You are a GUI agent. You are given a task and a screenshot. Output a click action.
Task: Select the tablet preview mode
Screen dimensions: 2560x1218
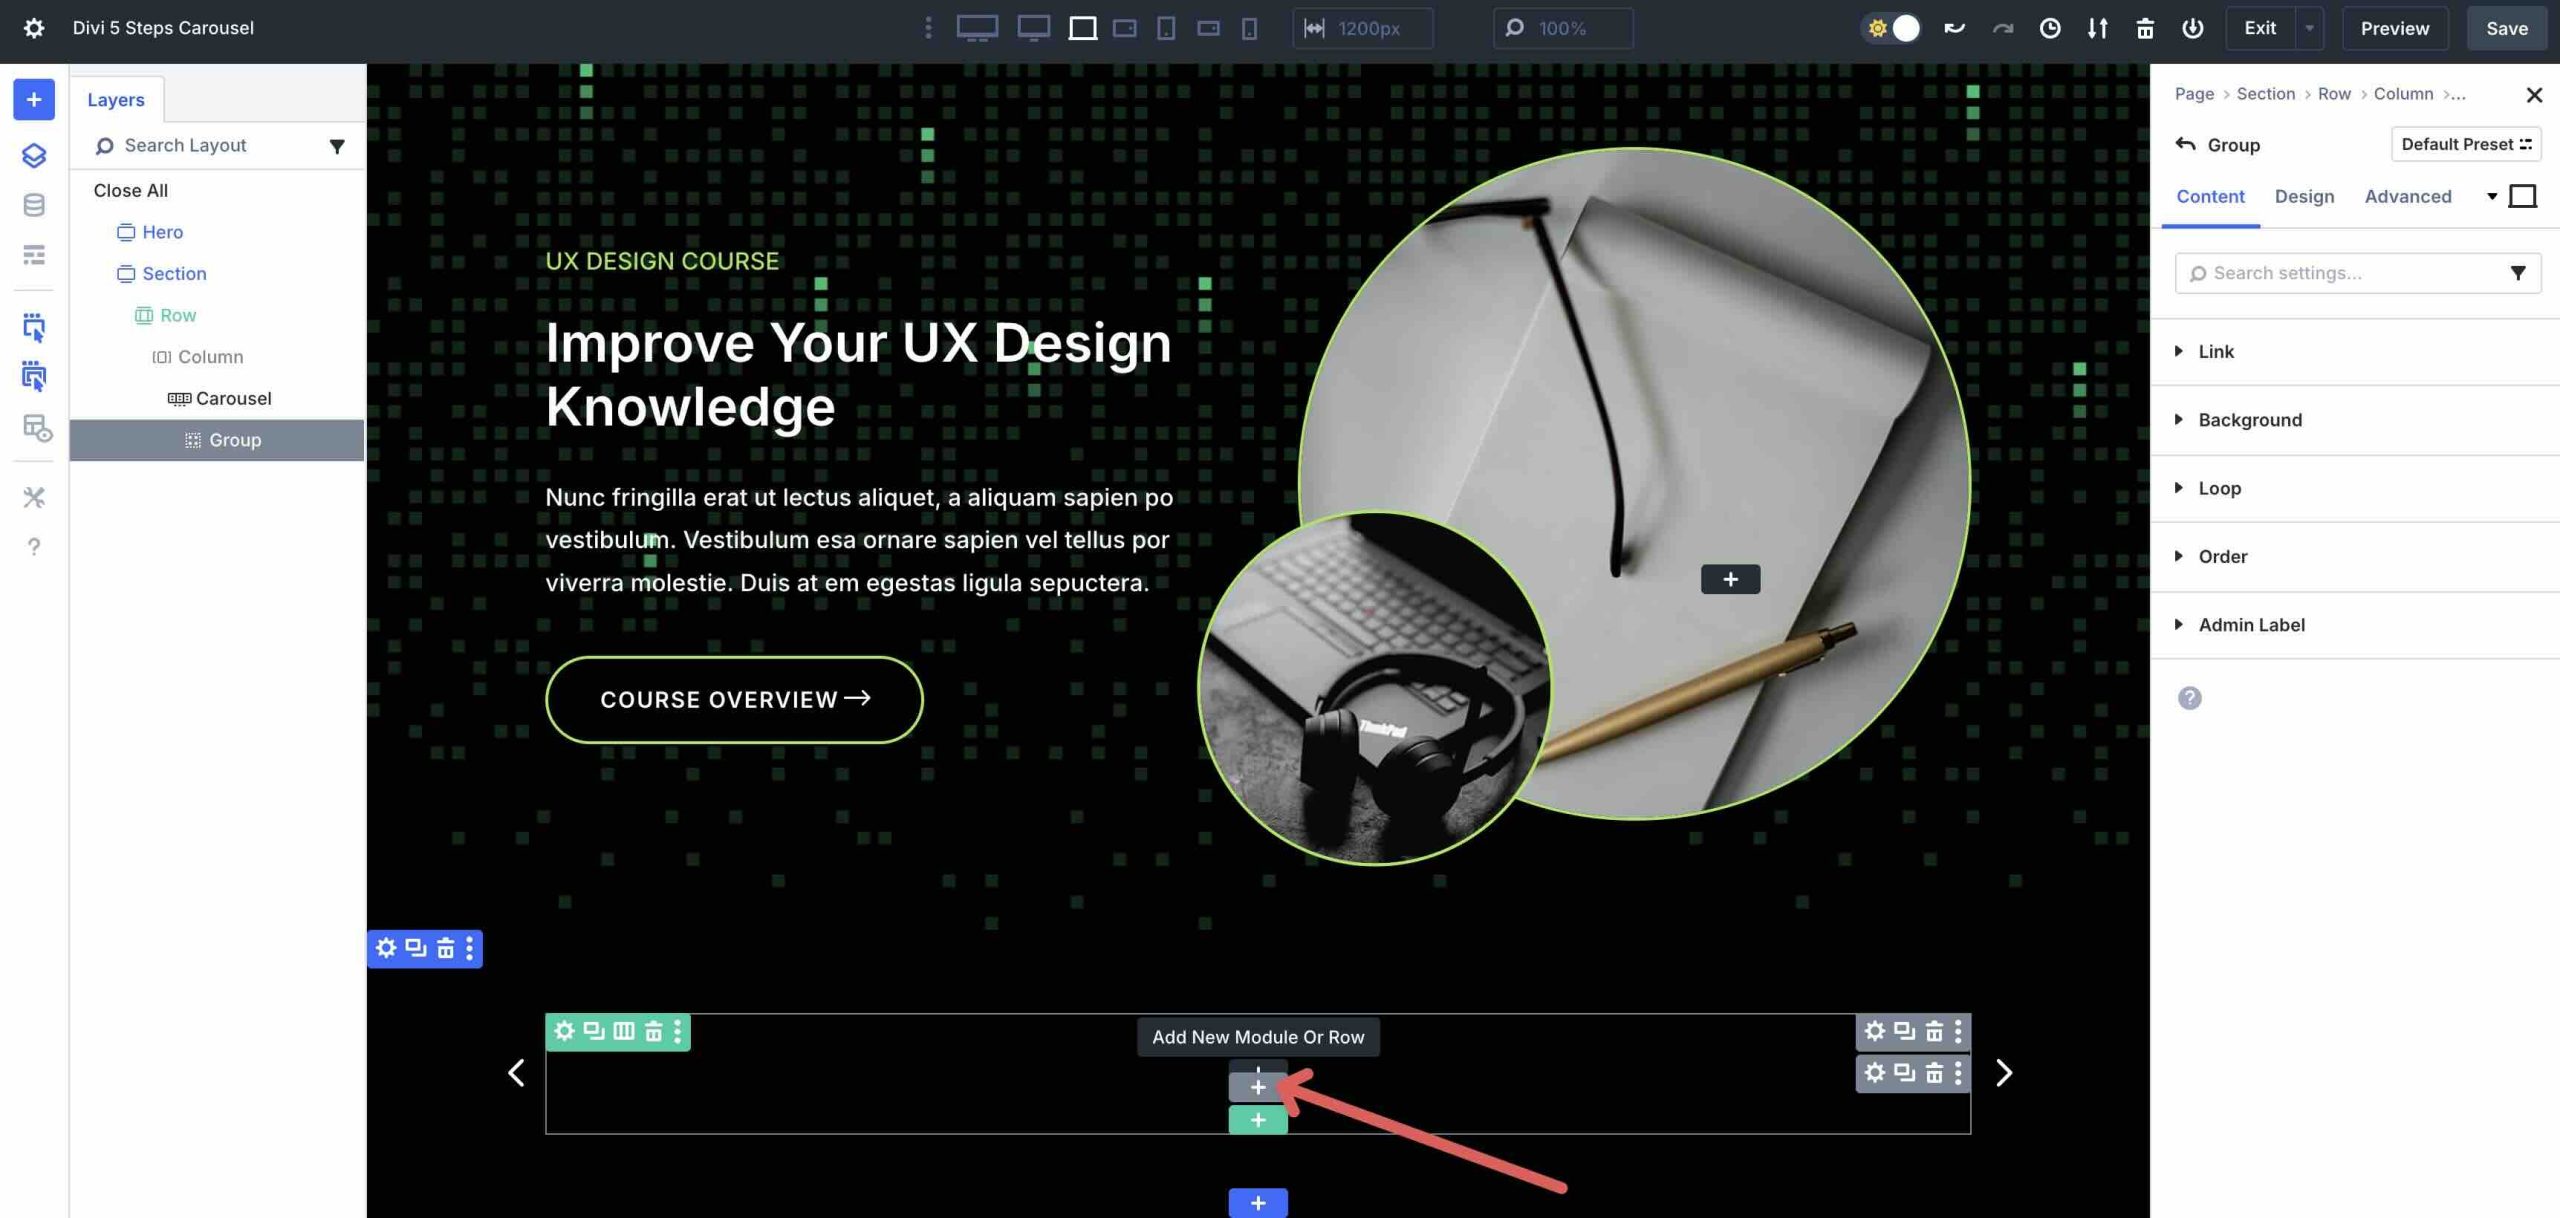click(1163, 28)
